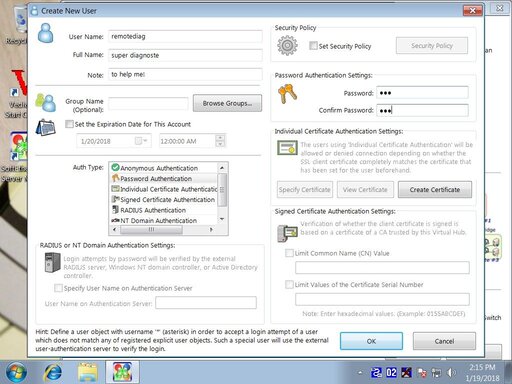512x384 pixels.
Task: Check Limit Values of the Certificate Serial Number
Action: tap(289, 284)
